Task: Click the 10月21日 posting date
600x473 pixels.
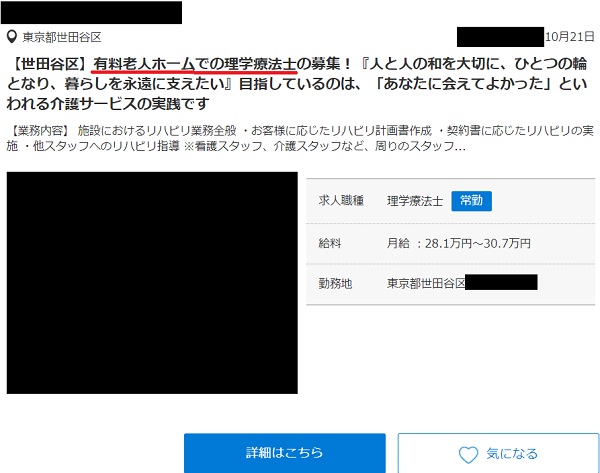Action: pyautogui.click(x=569, y=37)
